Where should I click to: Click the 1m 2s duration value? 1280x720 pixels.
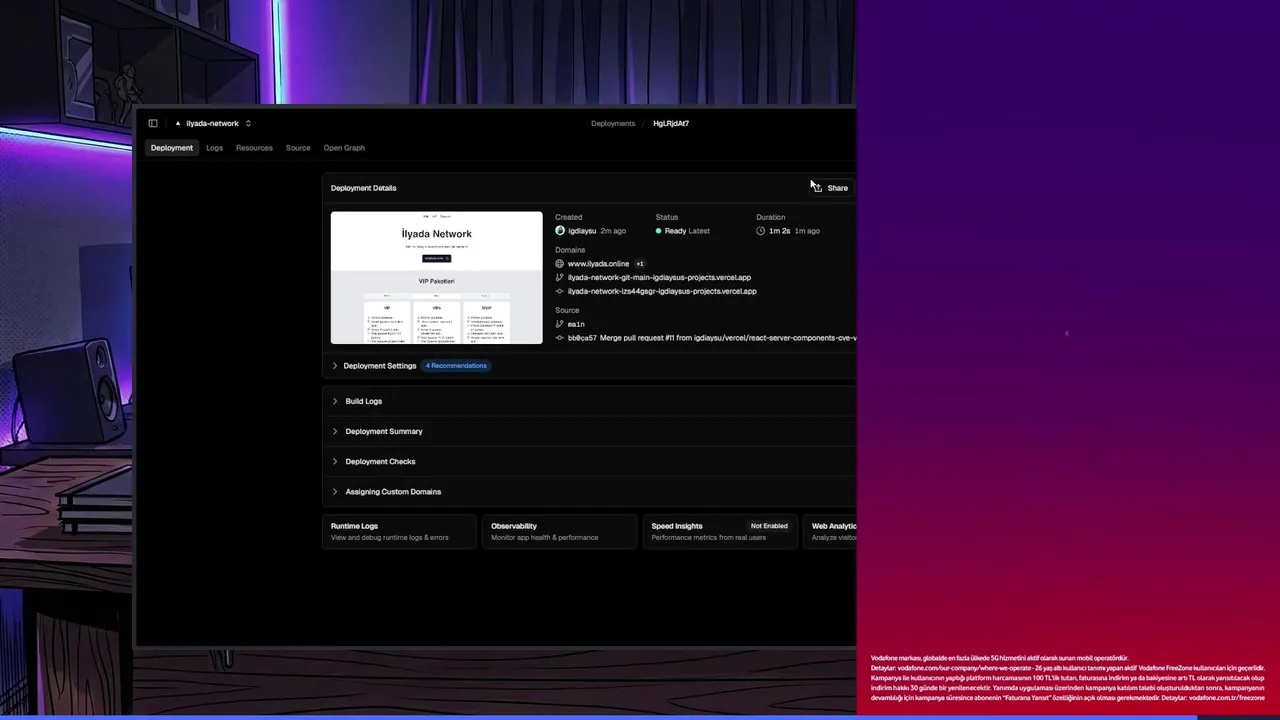point(779,231)
